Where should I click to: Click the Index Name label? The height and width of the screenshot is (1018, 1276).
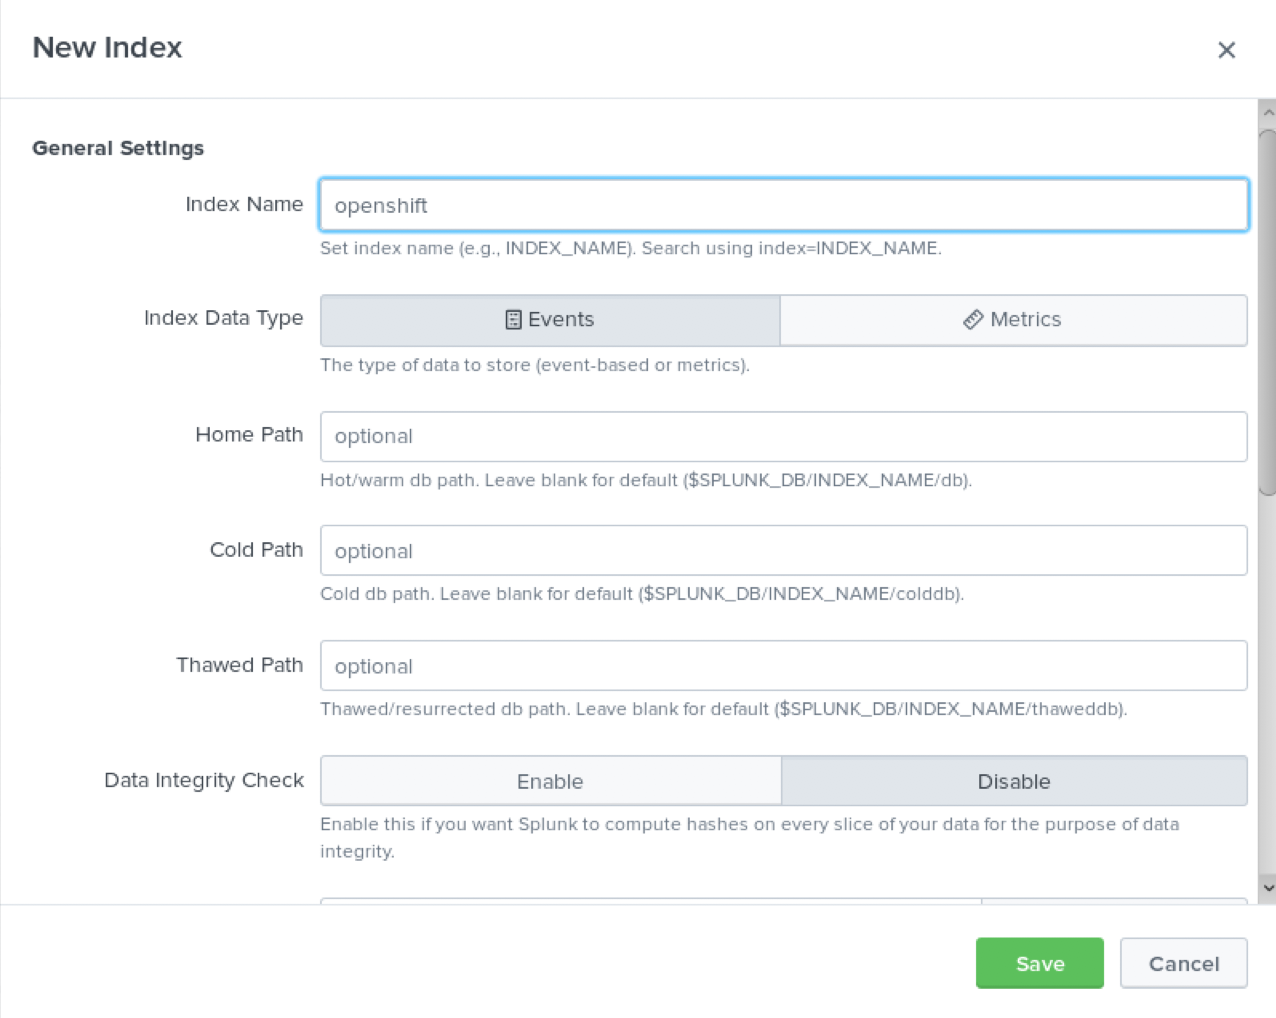(244, 204)
